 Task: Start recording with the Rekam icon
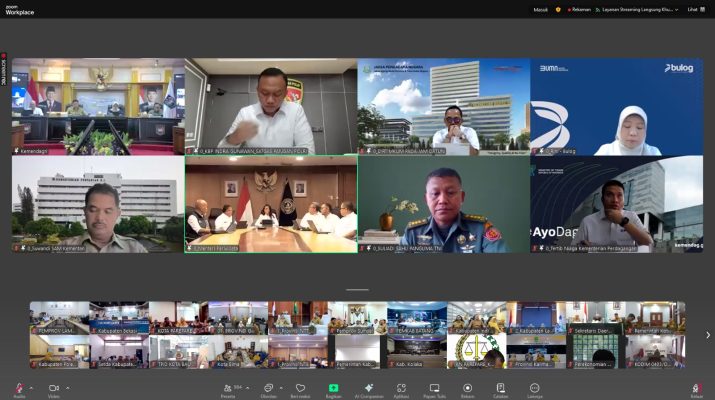coord(467,387)
